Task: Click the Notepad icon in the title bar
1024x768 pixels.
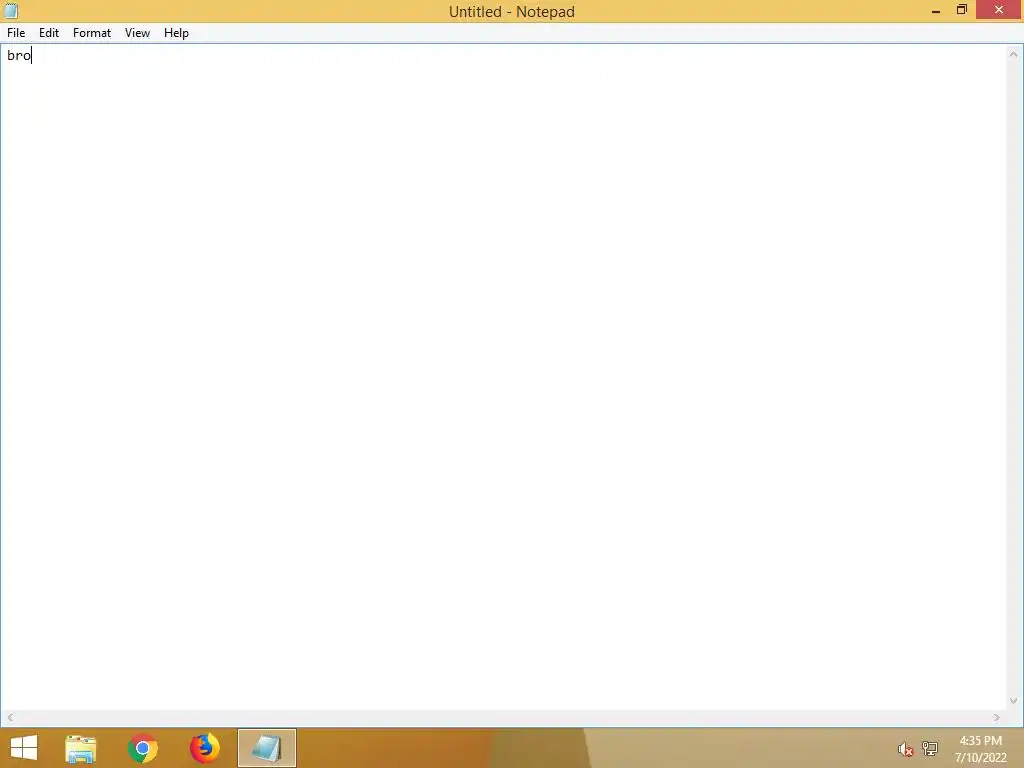Action: [11, 10]
